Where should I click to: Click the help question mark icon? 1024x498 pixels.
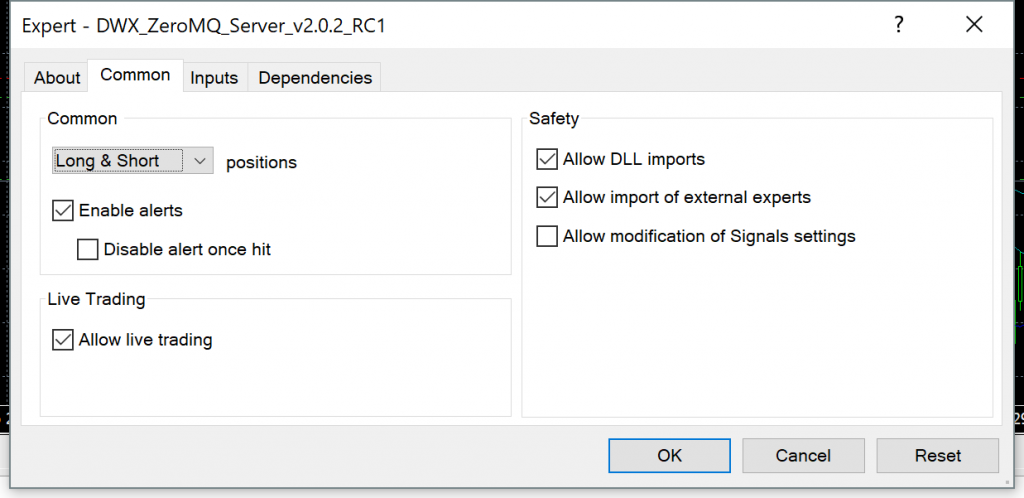pyautogui.click(x=901, y=26)
